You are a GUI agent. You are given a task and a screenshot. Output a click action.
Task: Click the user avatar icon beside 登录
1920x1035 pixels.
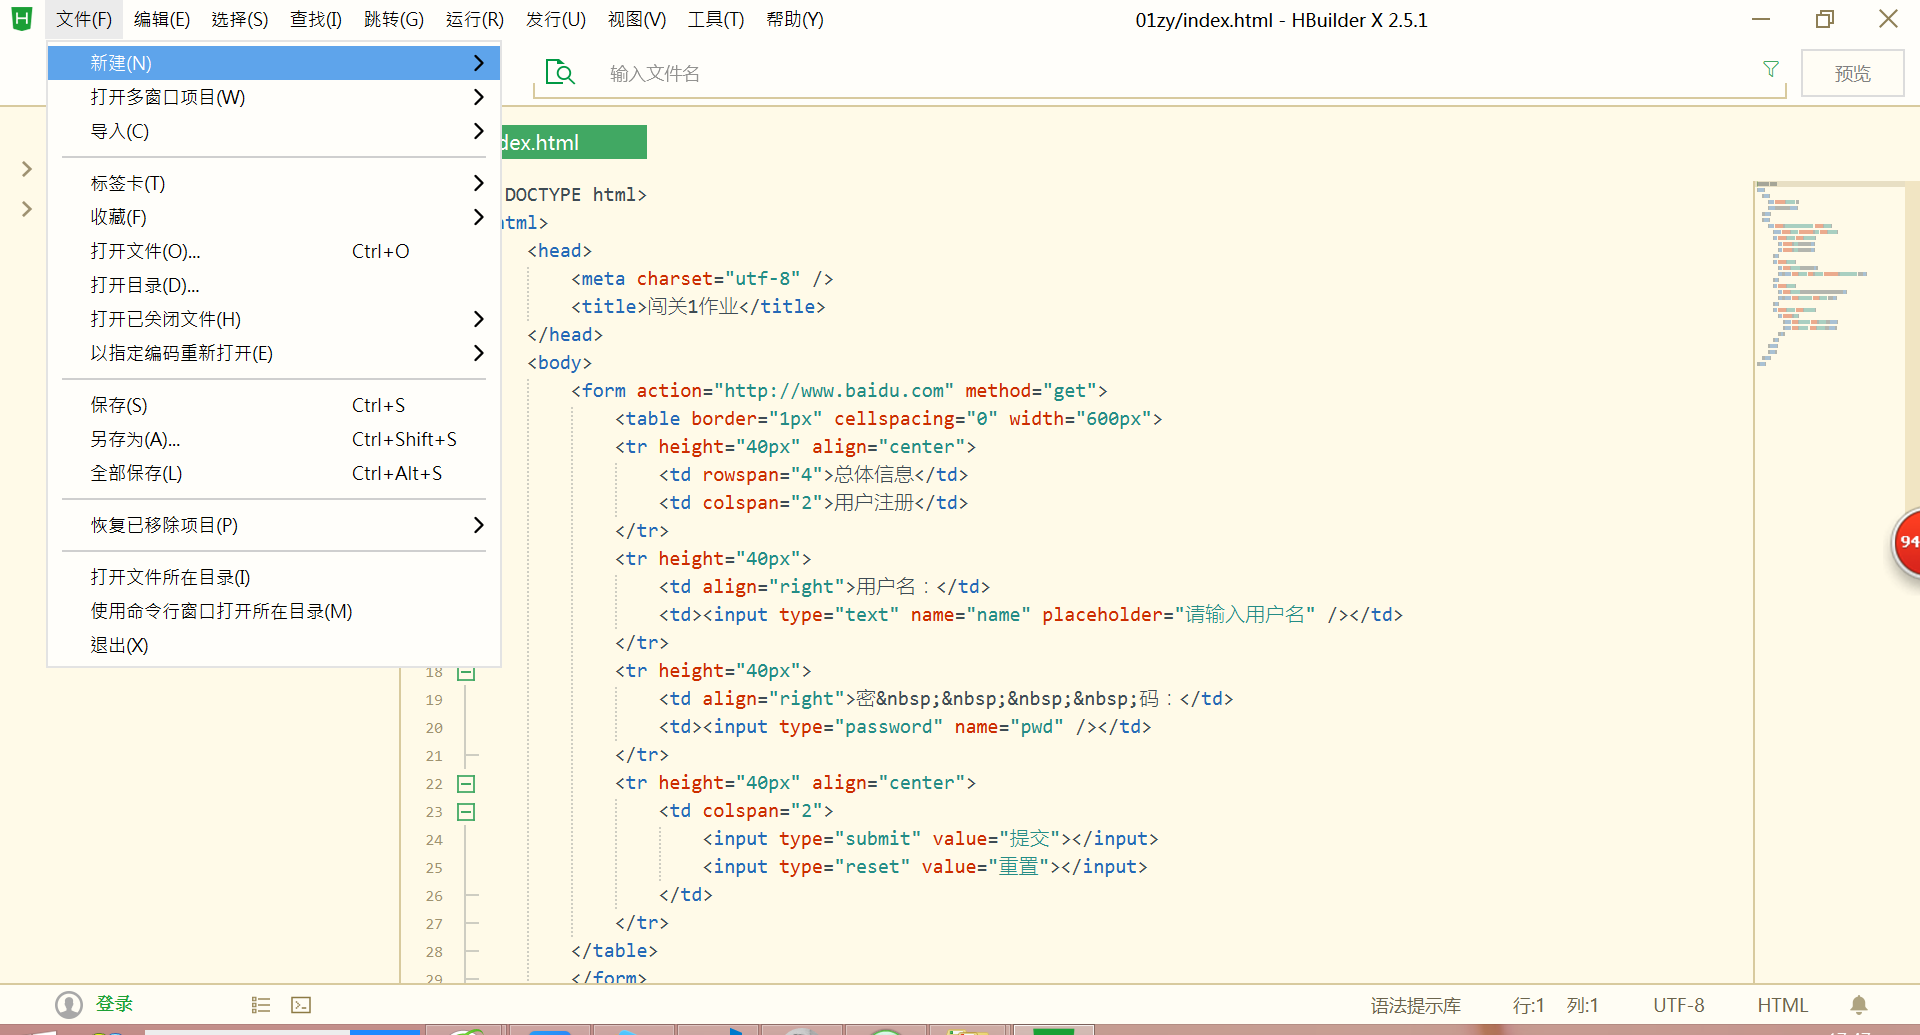69,1004
